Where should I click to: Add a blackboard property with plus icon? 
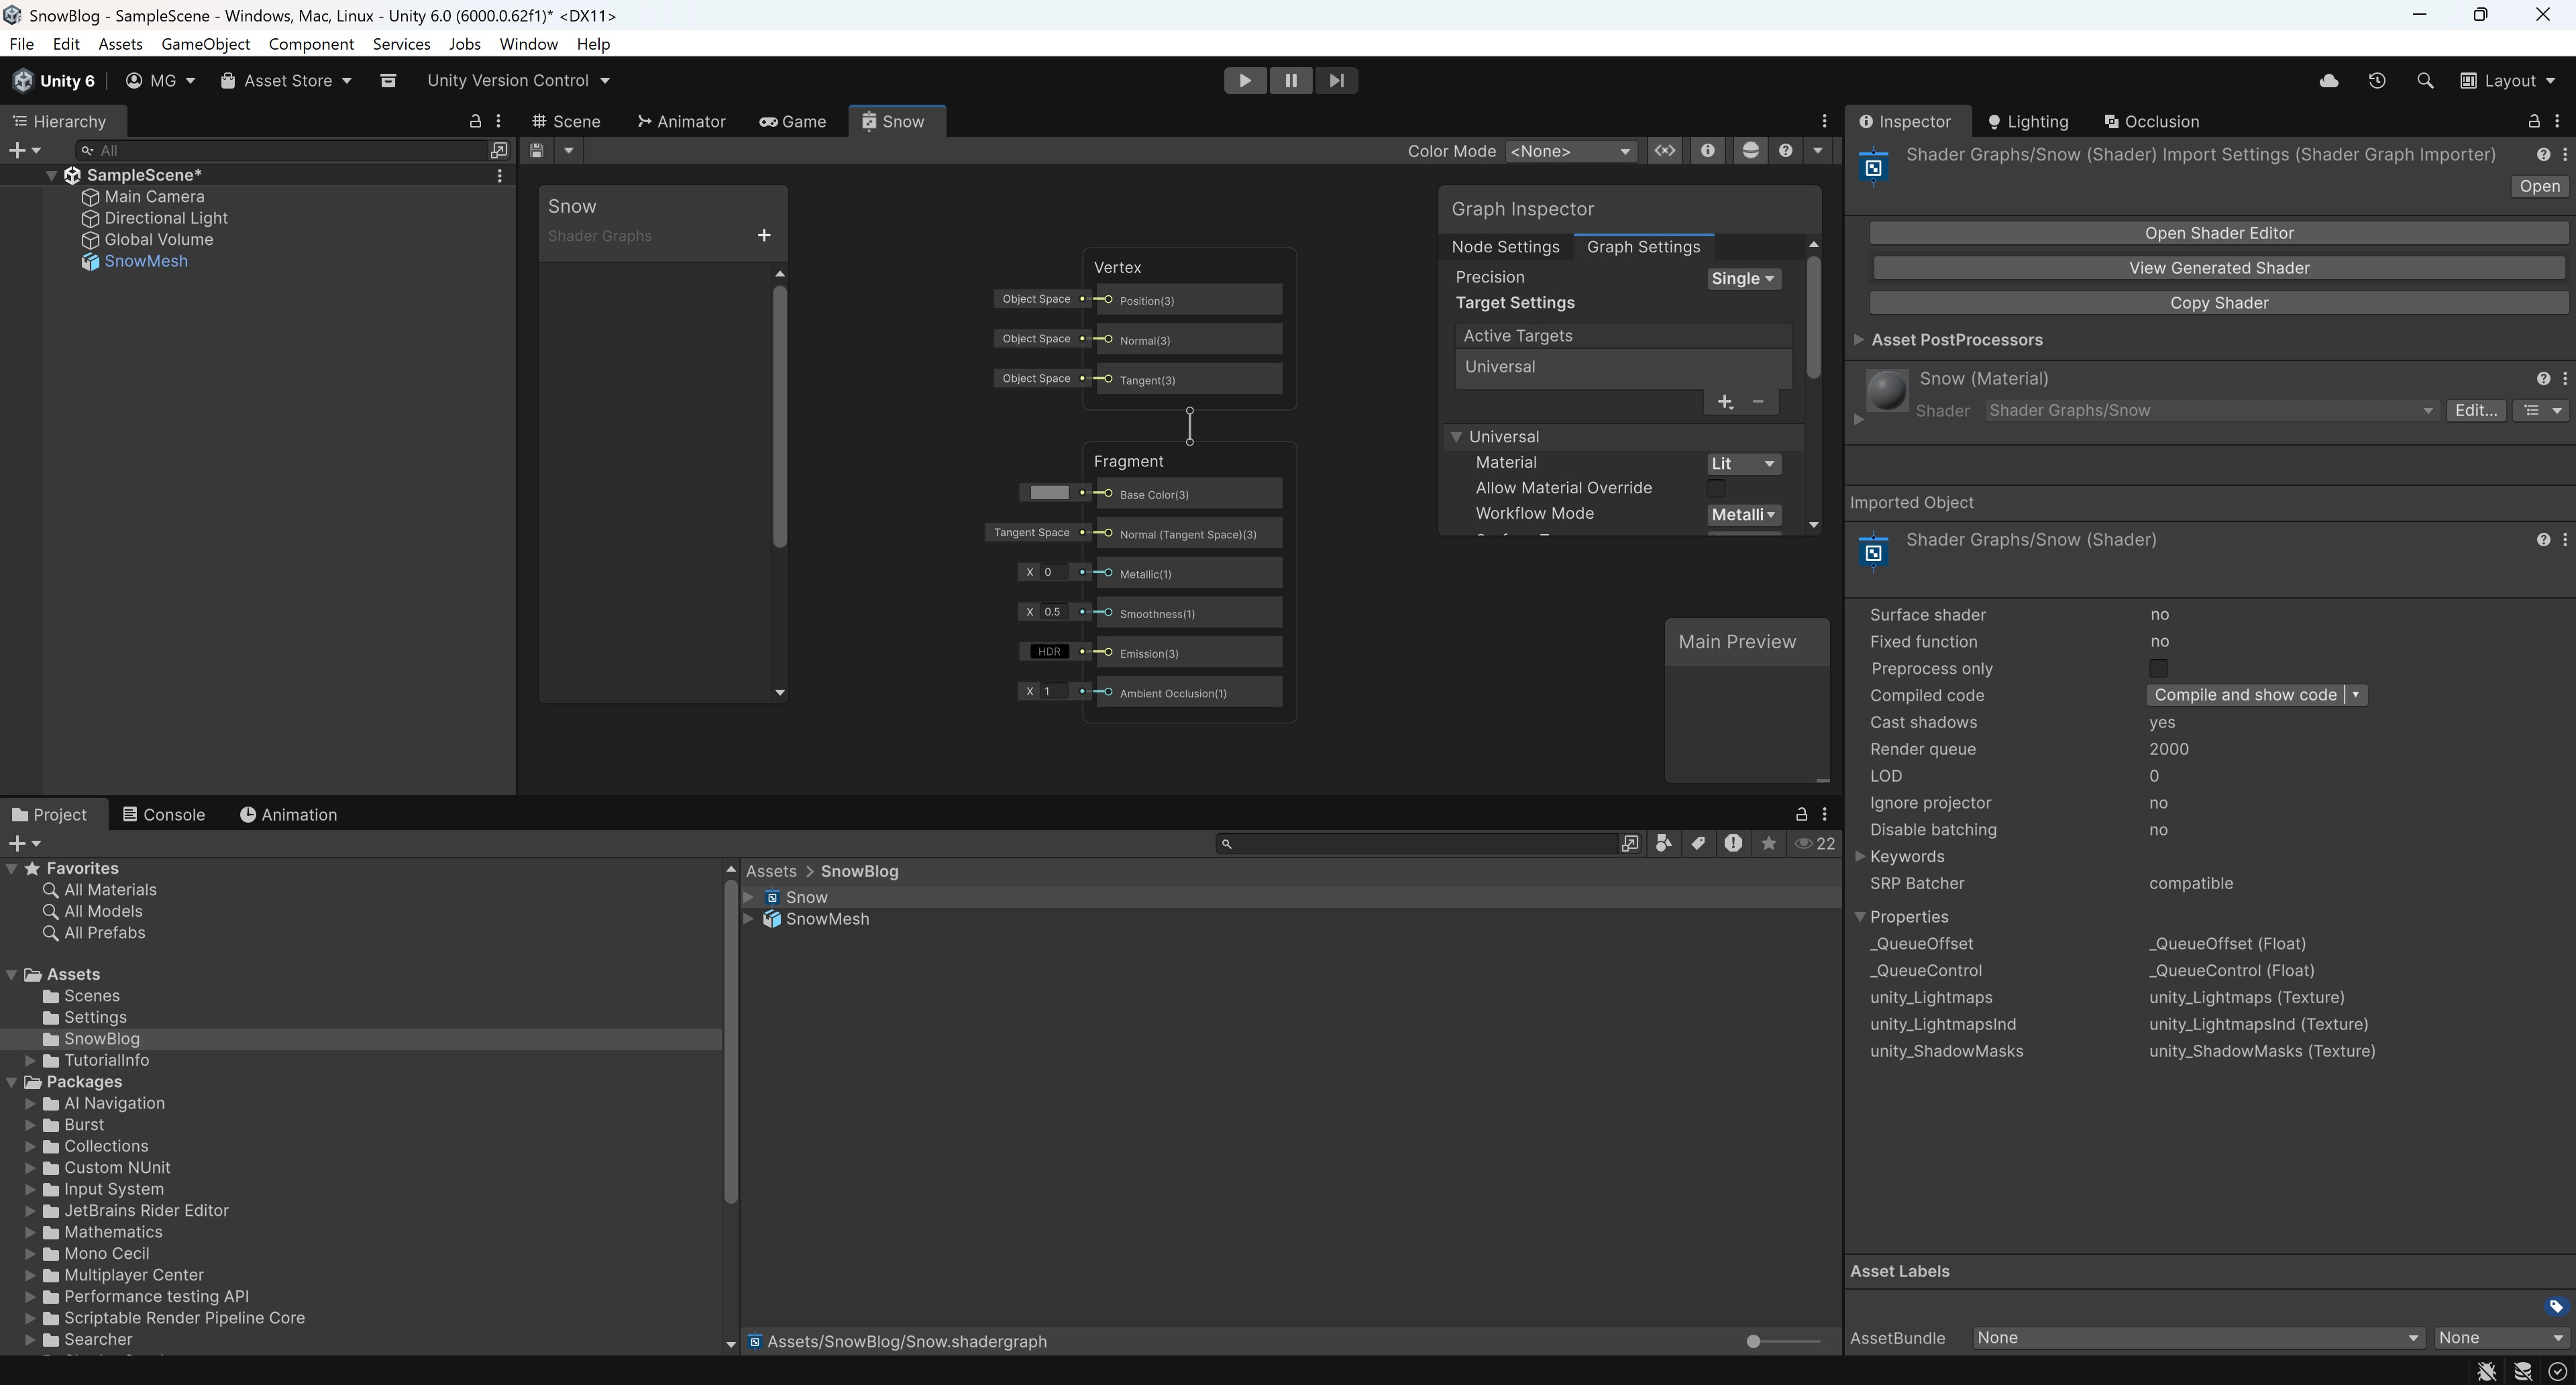click(x=764, y=236)
